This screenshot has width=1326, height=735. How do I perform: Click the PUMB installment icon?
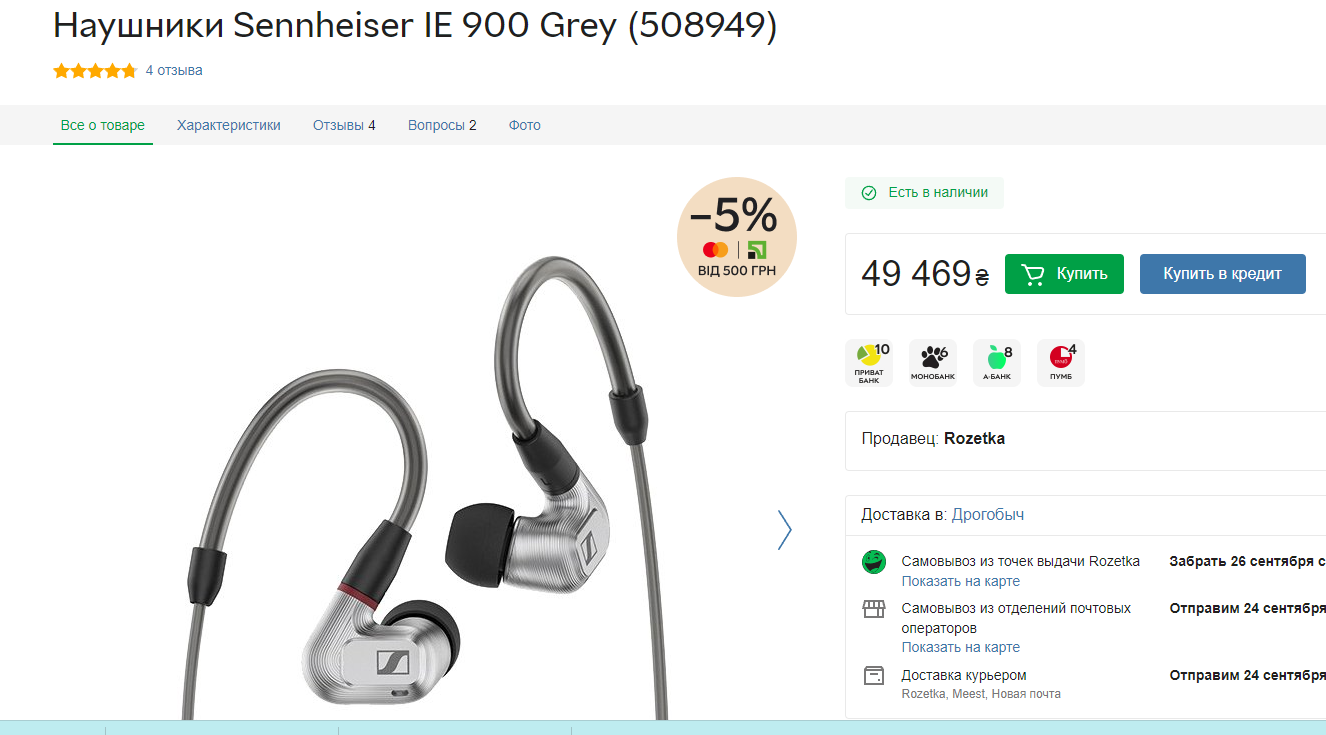point(1060,363)
